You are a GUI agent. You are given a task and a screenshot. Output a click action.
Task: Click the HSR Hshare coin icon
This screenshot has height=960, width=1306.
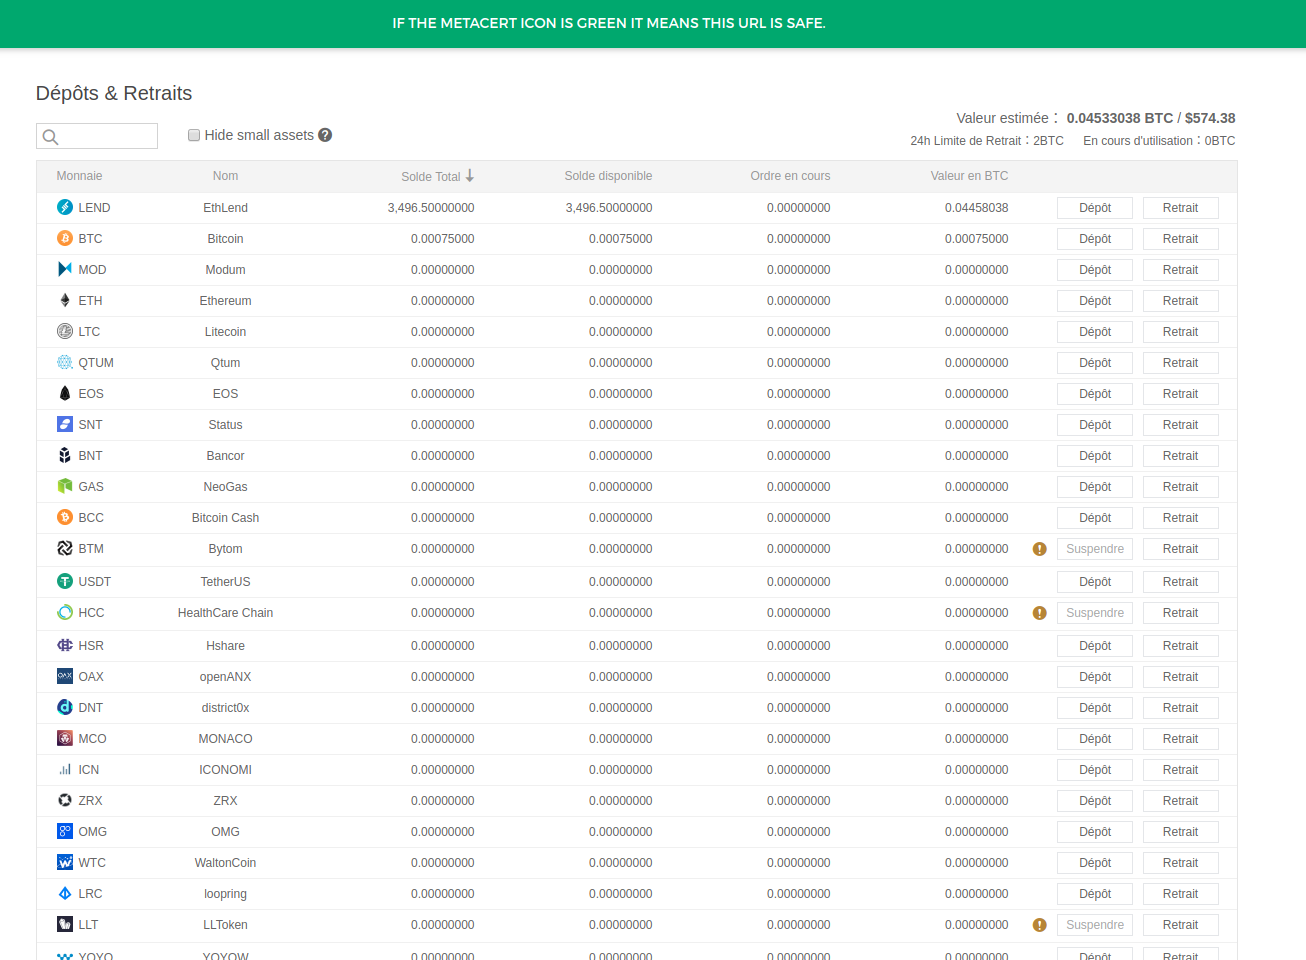[65, 645]
